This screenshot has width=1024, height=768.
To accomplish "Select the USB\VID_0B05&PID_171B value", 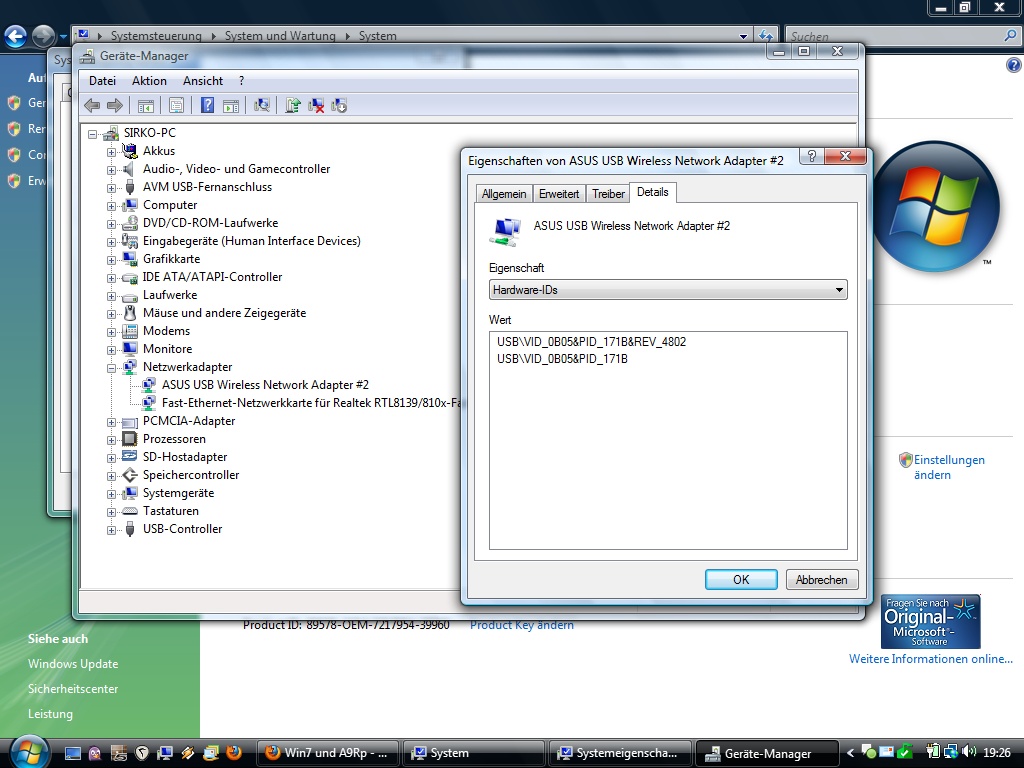I will [562, 359].
